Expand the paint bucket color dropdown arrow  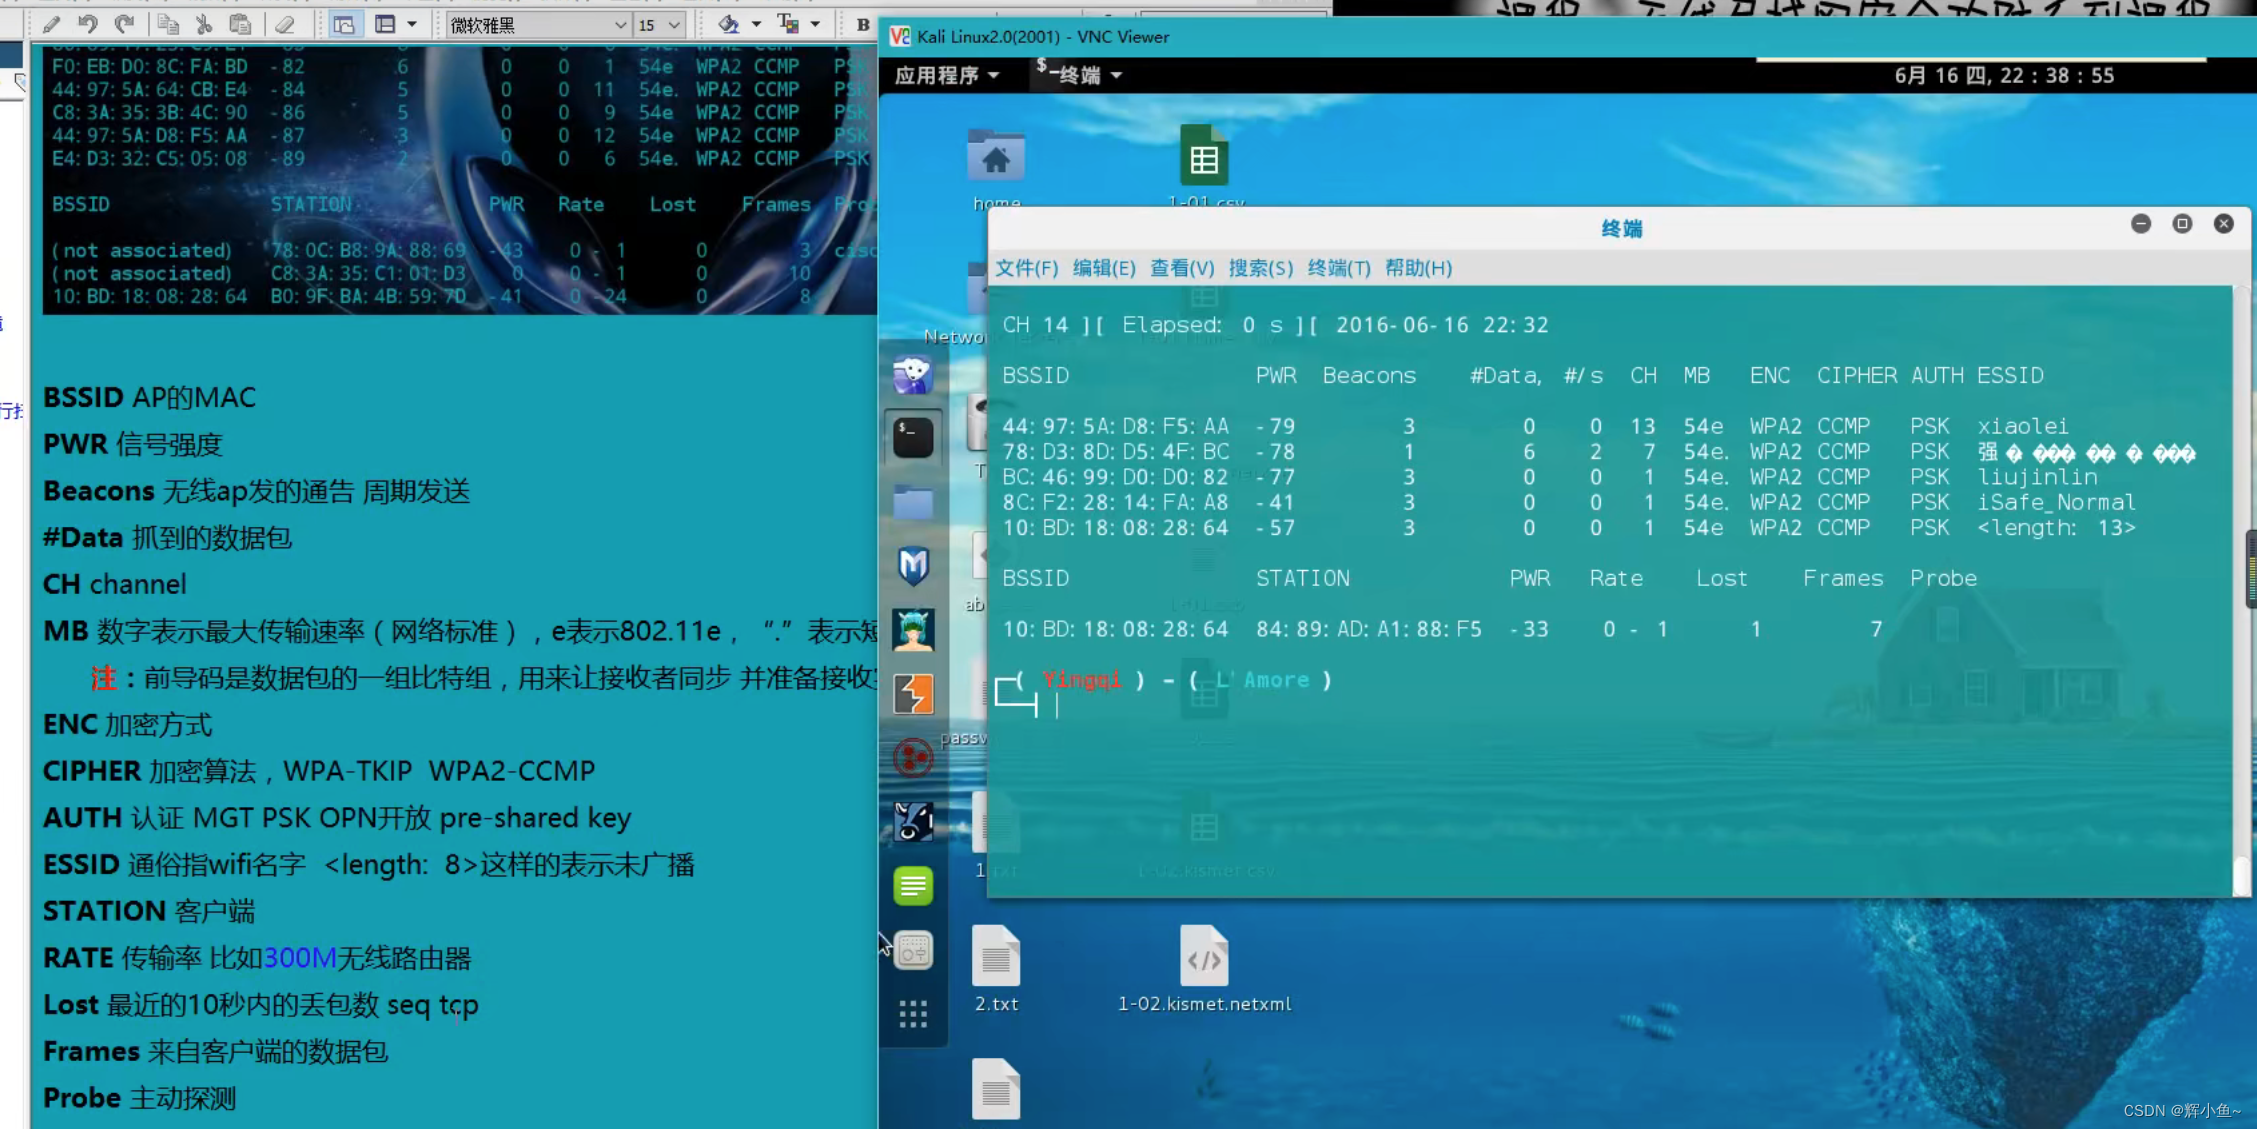[756, 24]
